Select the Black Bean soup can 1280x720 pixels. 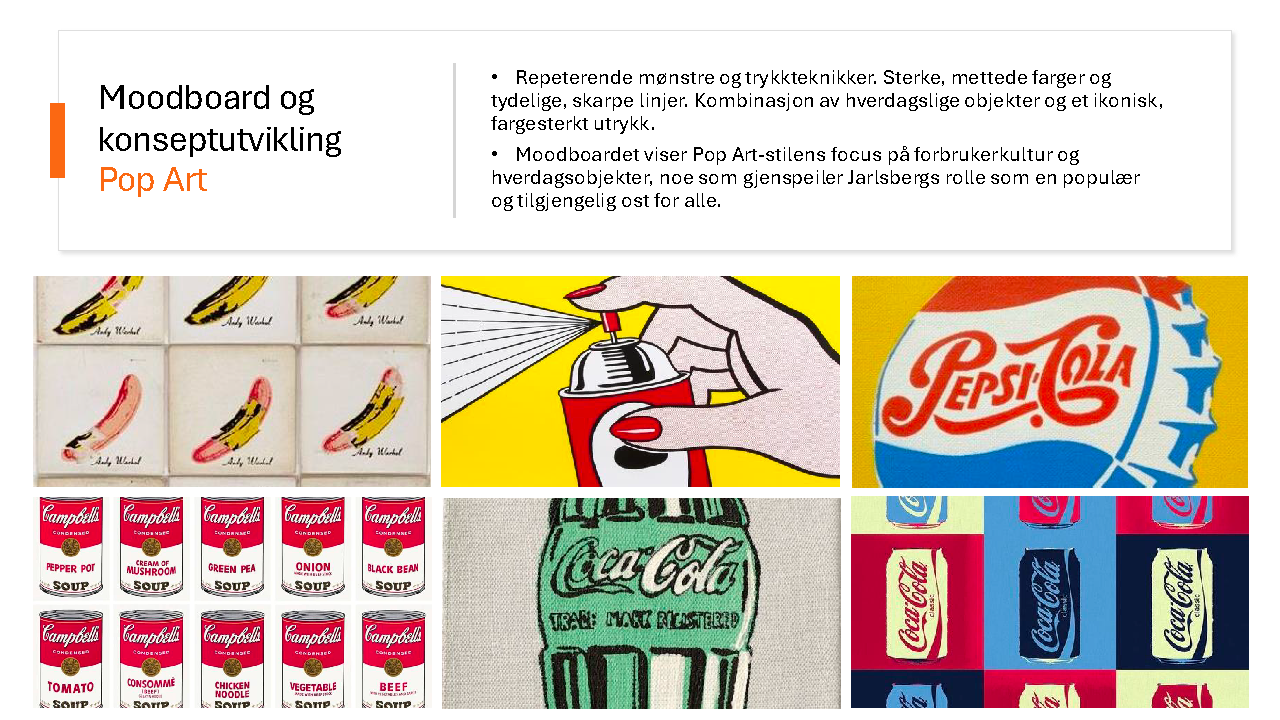click(393, 546)
